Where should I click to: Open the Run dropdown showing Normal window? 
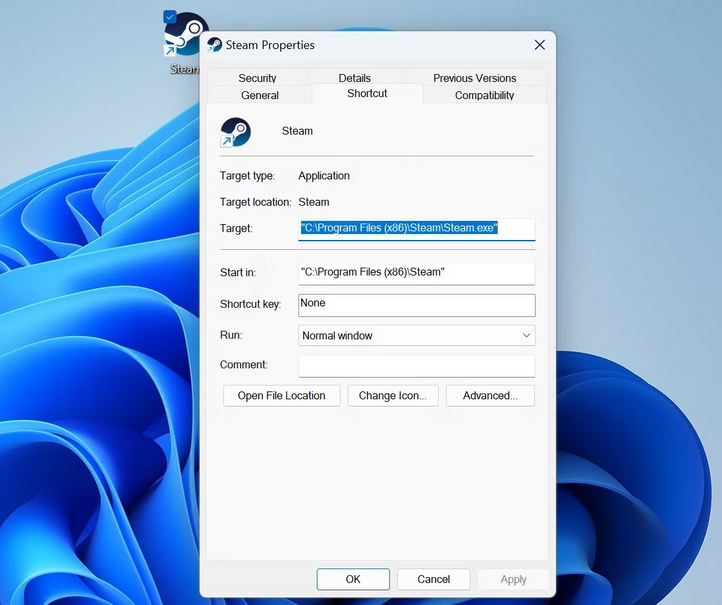click(x=417, y=336)
